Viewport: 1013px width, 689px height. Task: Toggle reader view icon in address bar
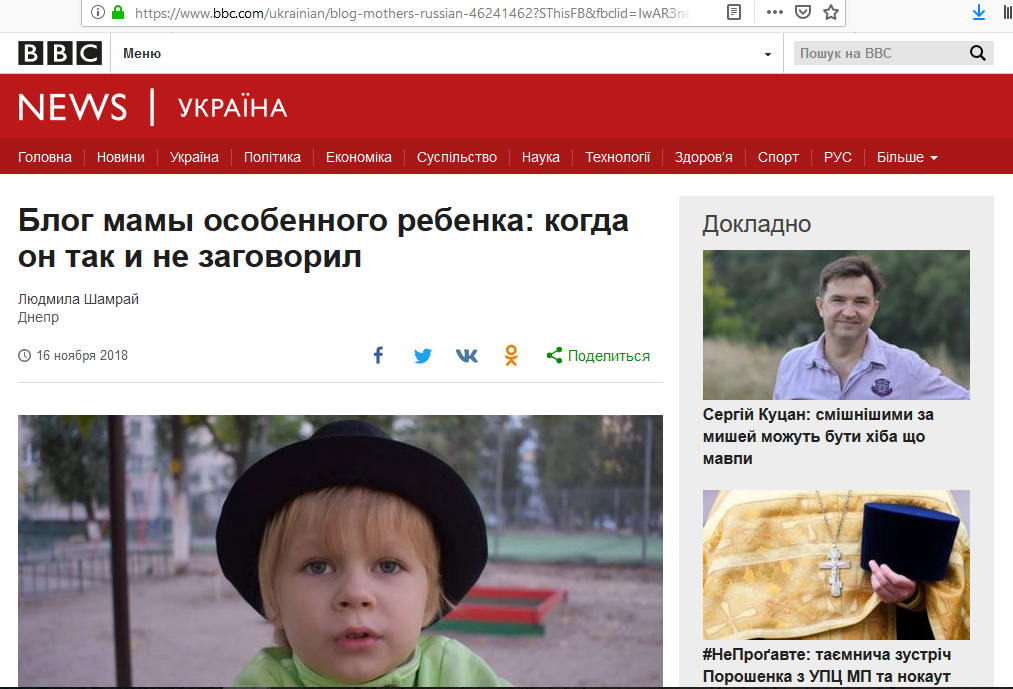tap(734, 12)
